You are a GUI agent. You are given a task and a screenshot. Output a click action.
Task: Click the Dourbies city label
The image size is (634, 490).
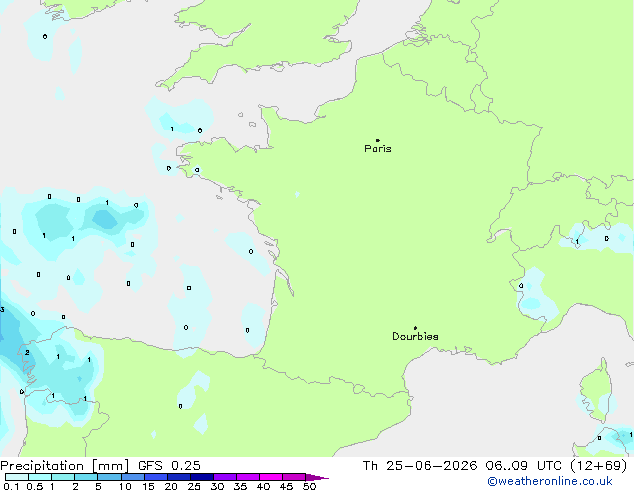pos(415,336)
